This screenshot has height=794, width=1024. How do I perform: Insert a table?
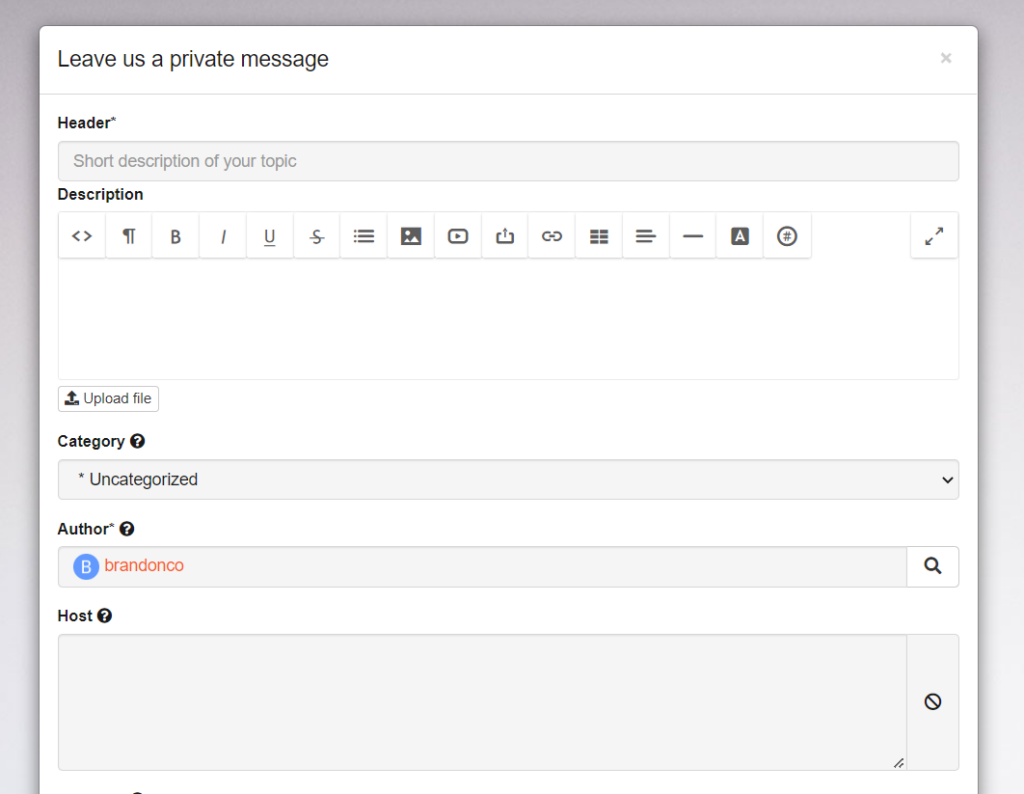pyautogui.click(x=599, y=236)
